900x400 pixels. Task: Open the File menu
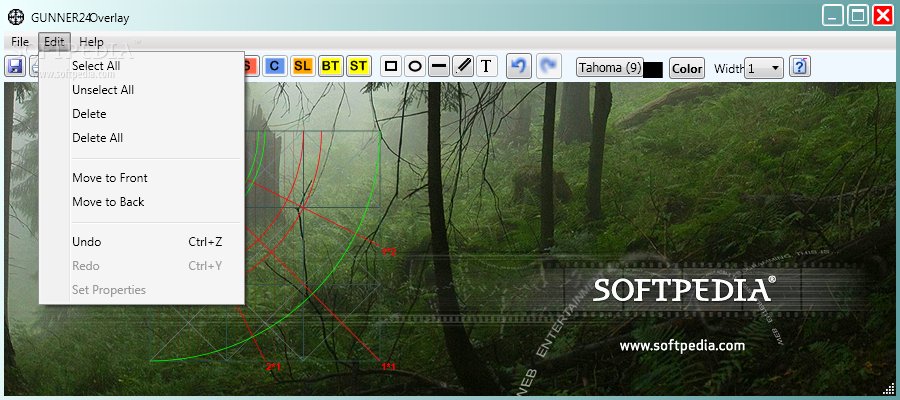click(20, 42)
